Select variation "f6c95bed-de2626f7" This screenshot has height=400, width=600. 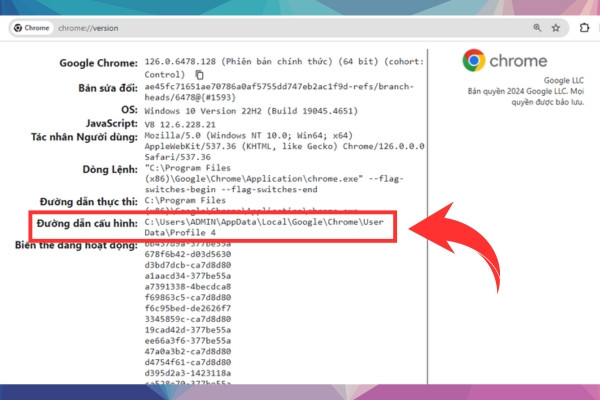click(x=188, y=308)
